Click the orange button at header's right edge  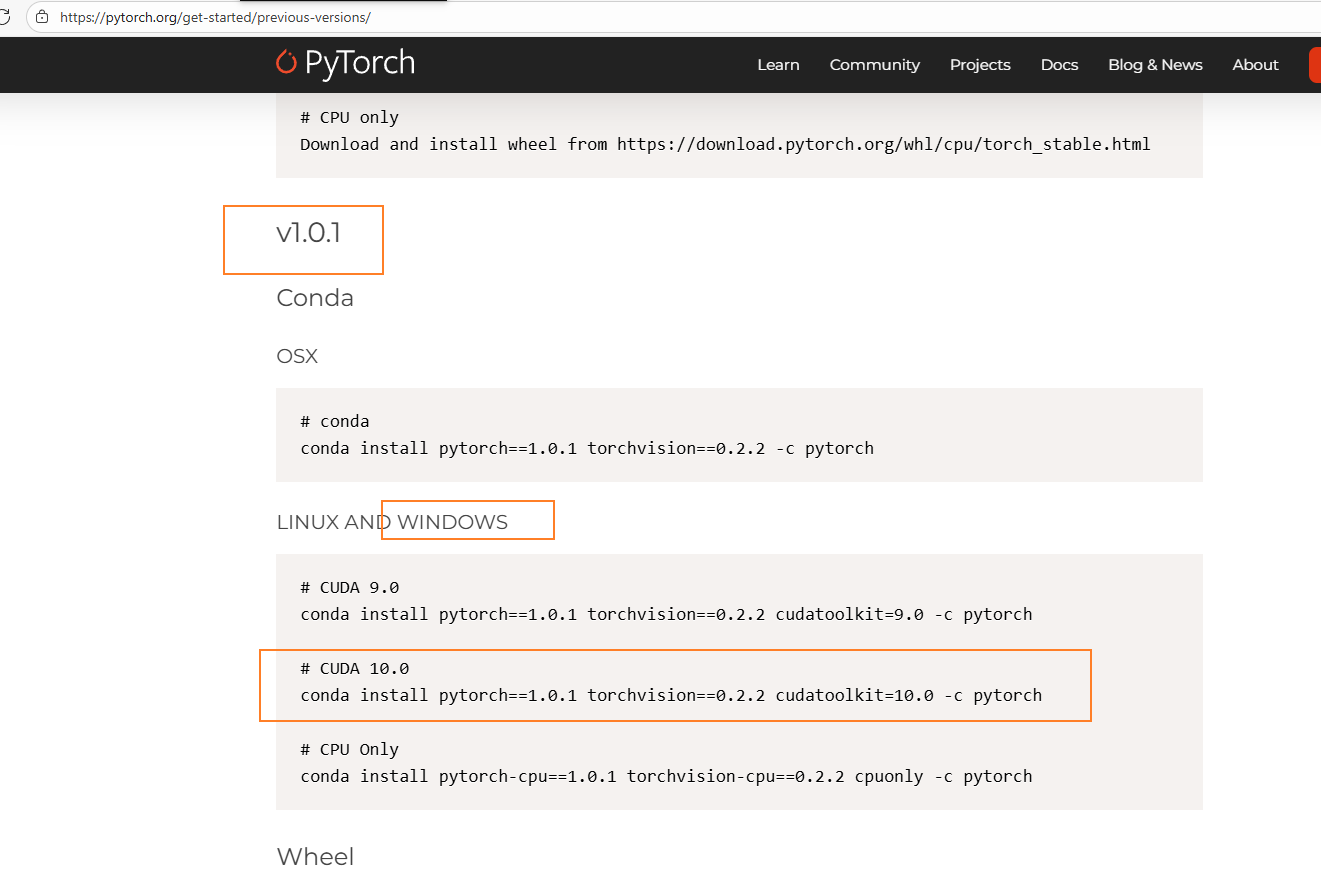coord(1315,64)
